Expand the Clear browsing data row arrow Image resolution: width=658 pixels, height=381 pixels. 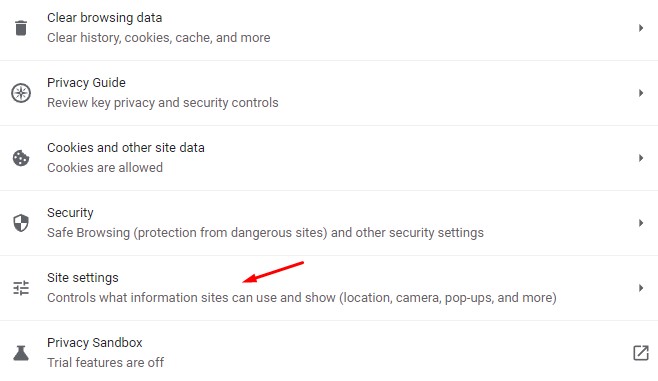tap(641, 28)
